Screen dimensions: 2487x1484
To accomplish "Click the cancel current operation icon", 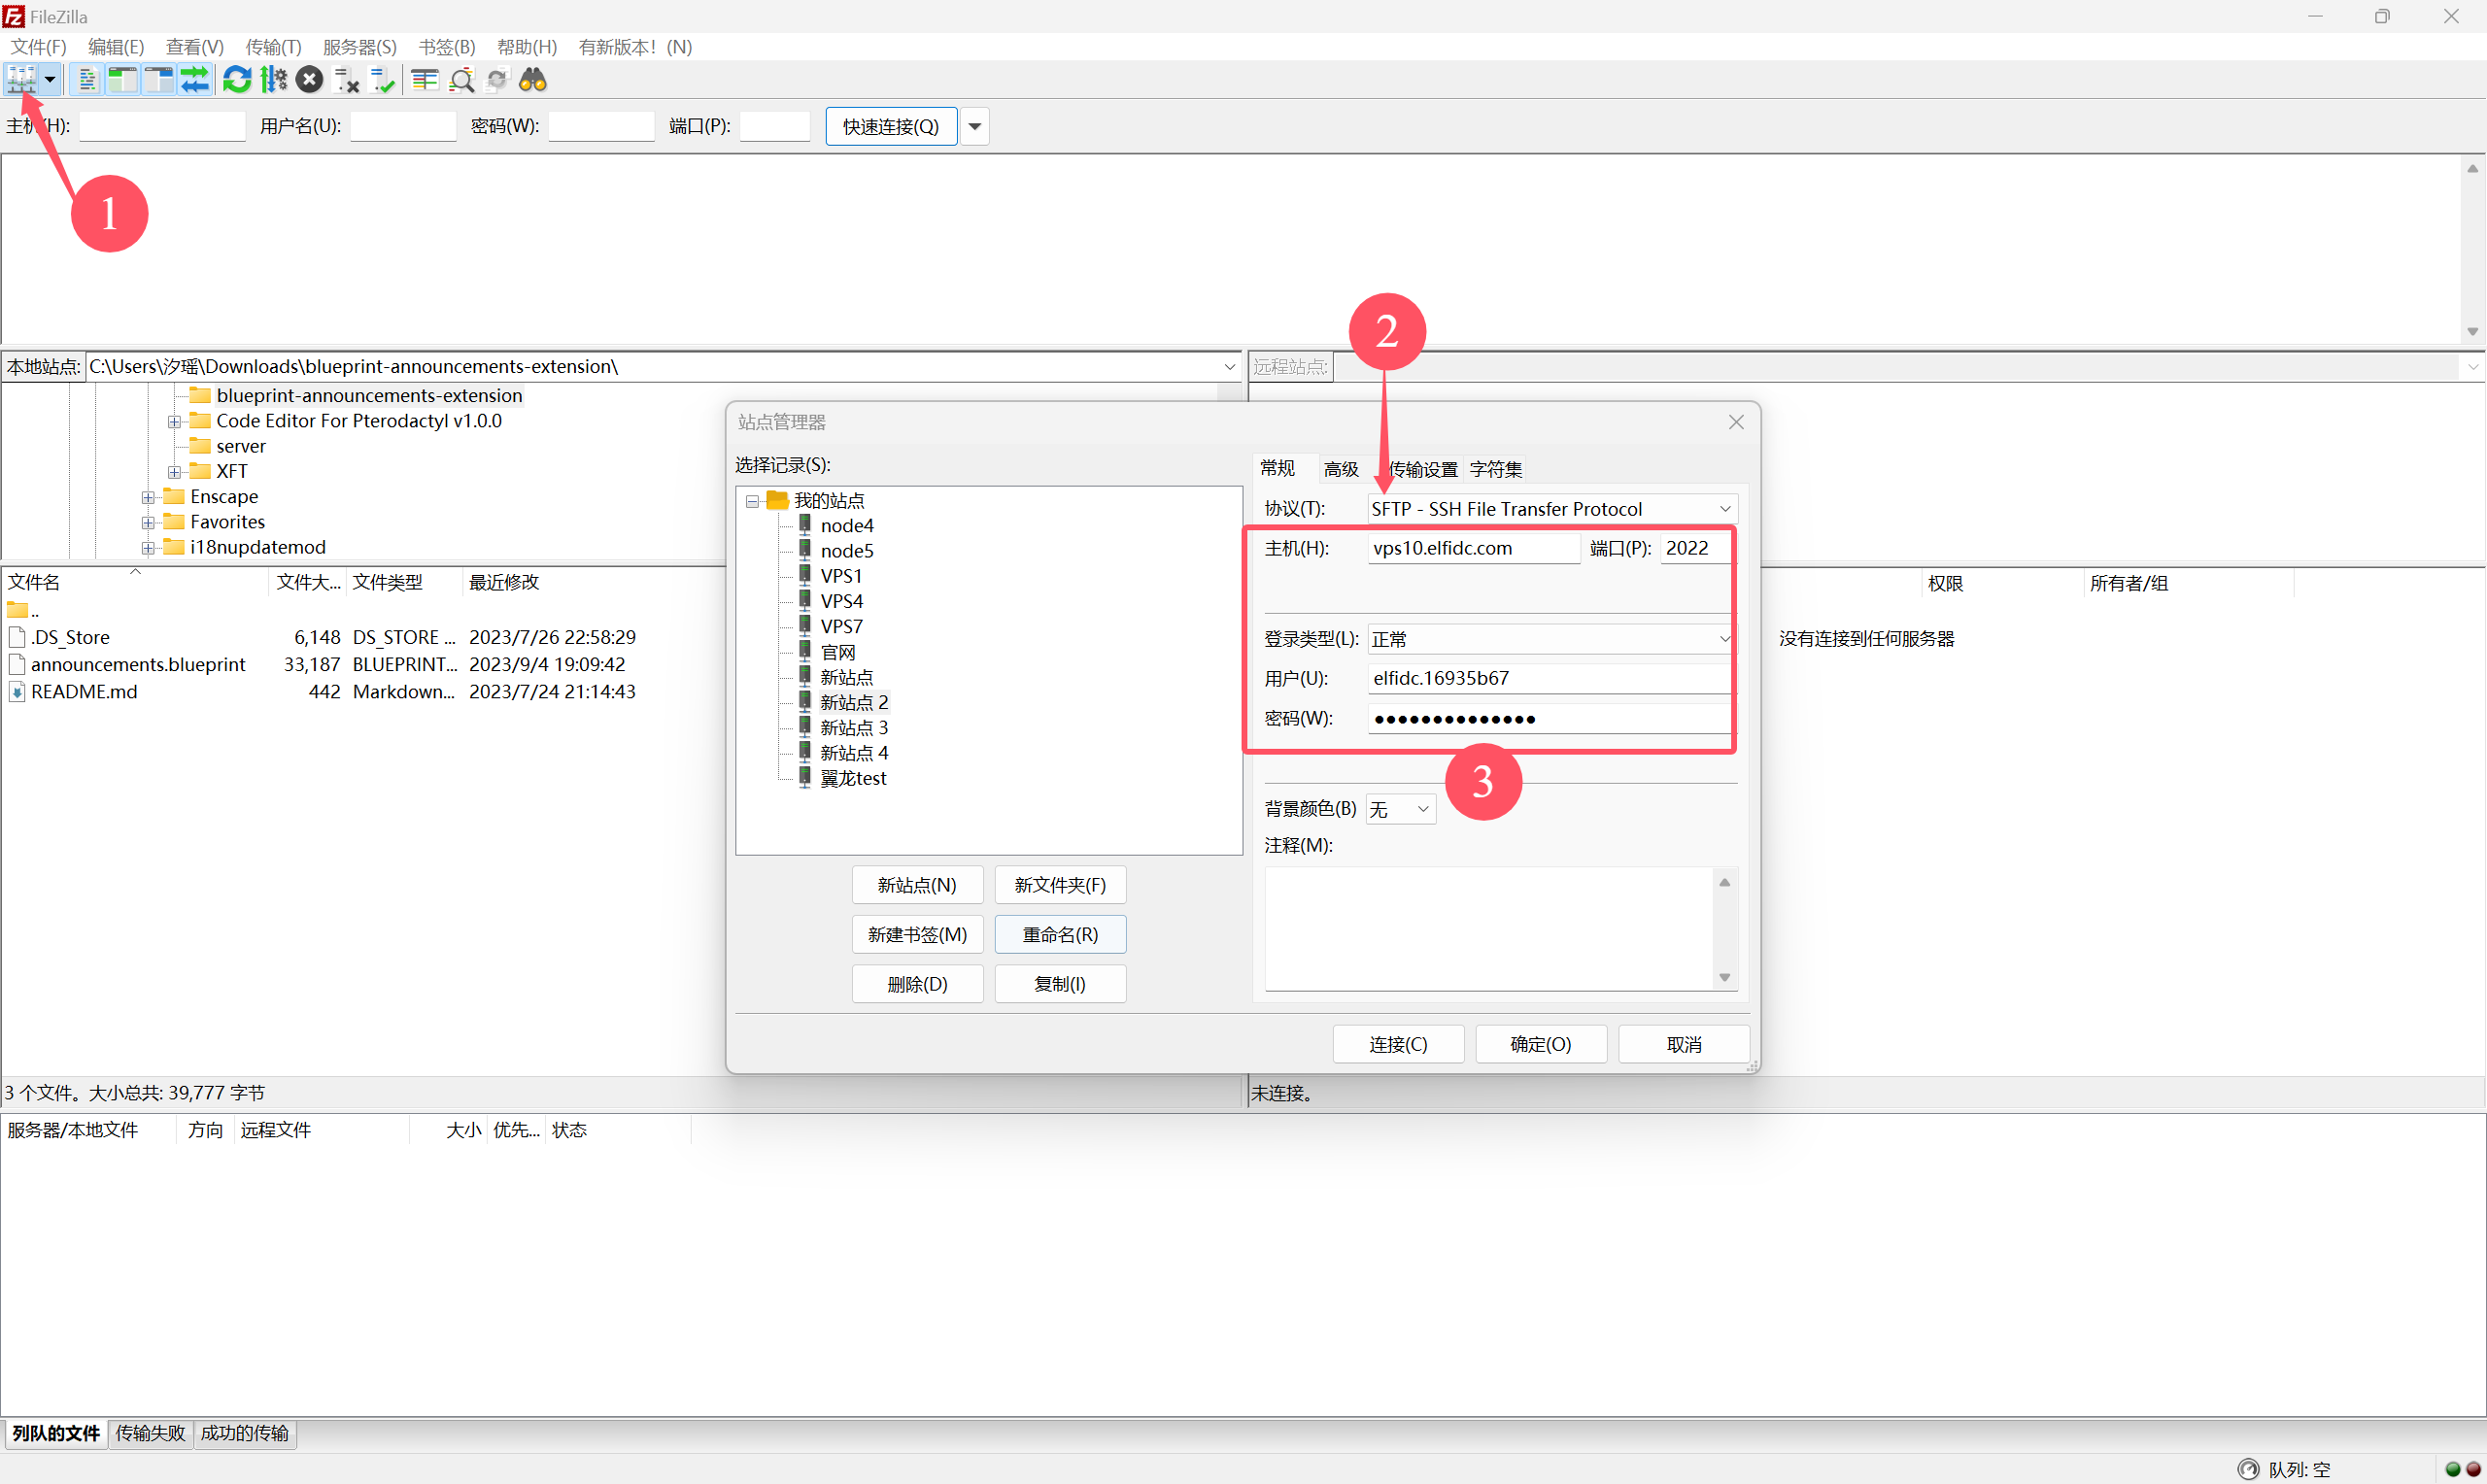I will pos(309,80).
